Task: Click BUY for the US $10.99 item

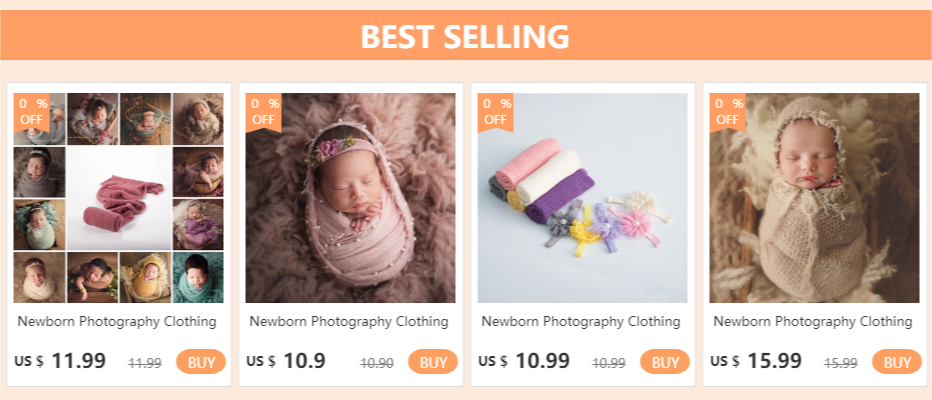Action: point(665,362)
